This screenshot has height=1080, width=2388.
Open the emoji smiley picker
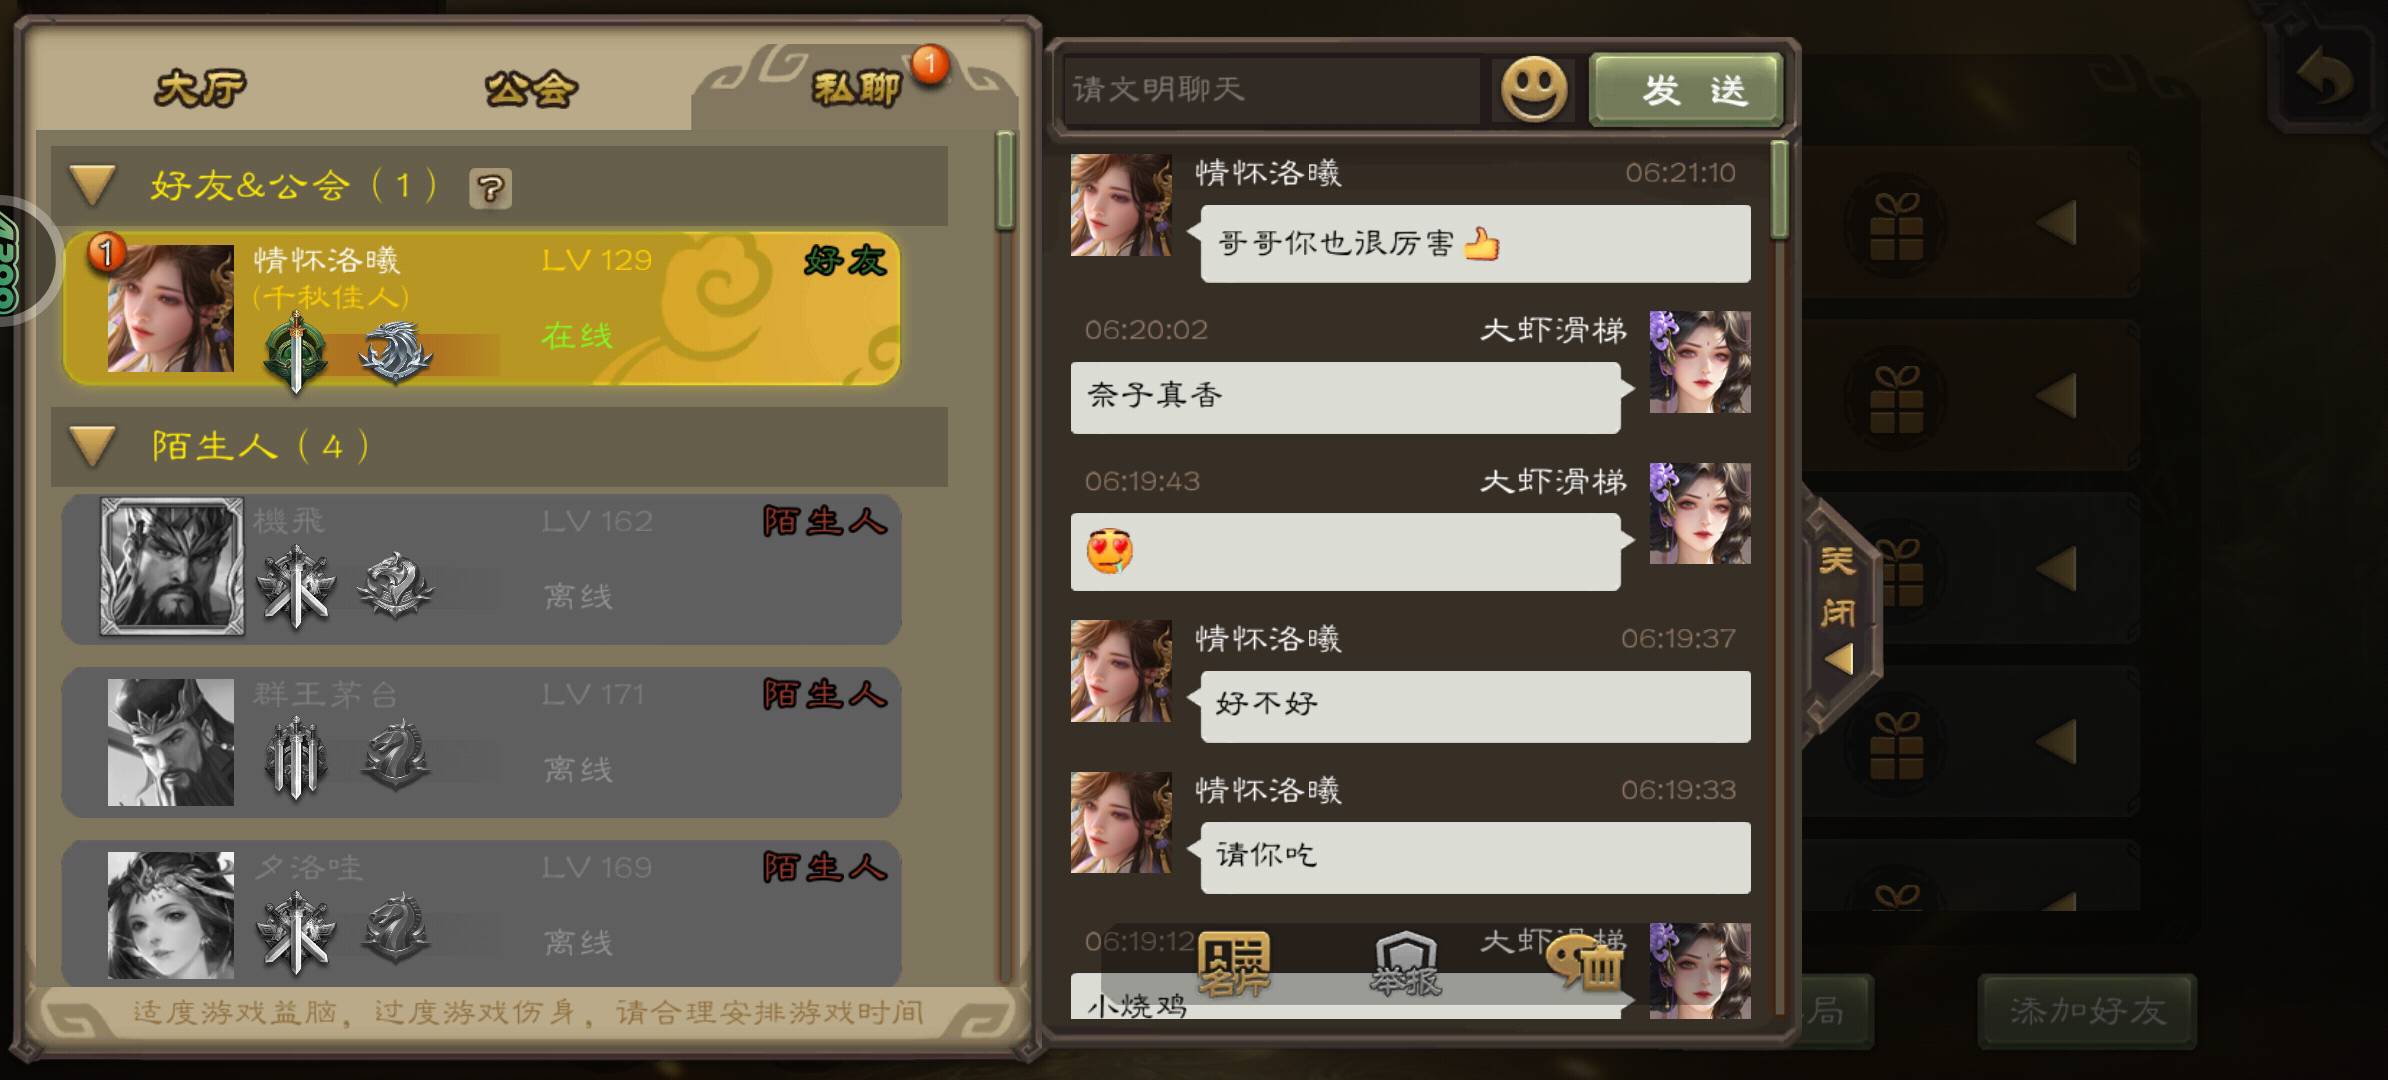pyautogui.click(x=1533, y=89)
